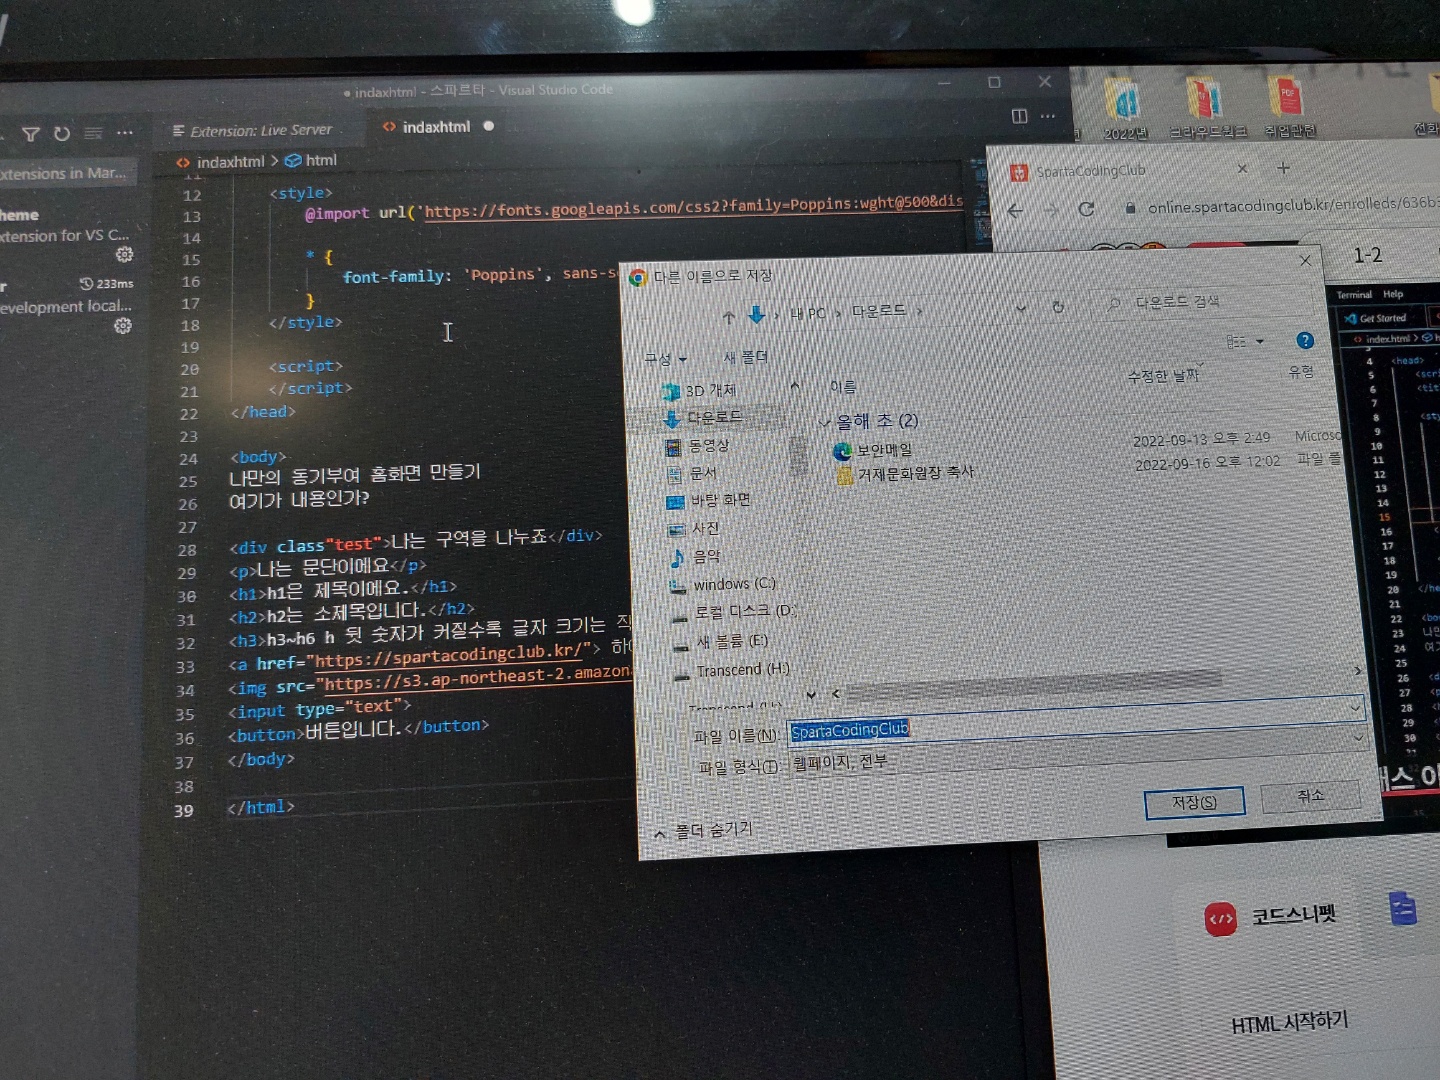Open the 크라우드워크 desktop folder icon
Image resolution: width=1440 pixels, height=1080 pixels.
(1207, 107)
